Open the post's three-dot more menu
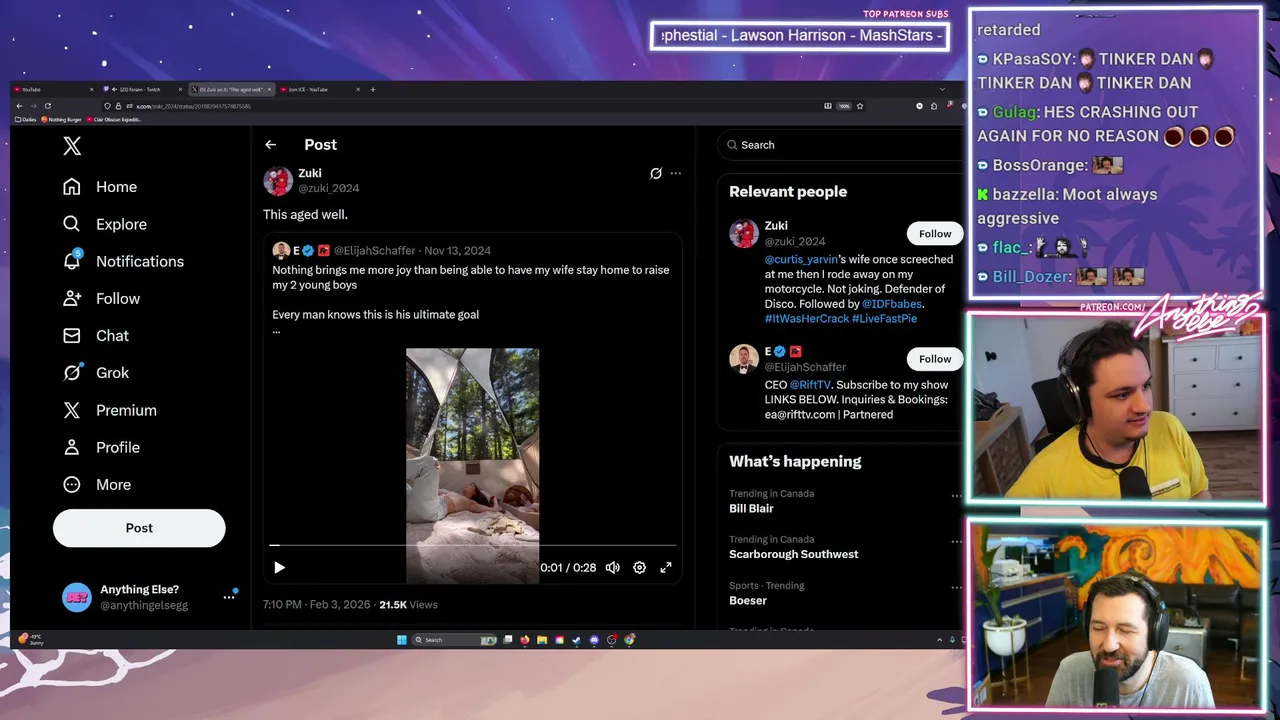This screenshot has width=1280, height=720. [676, 173]
